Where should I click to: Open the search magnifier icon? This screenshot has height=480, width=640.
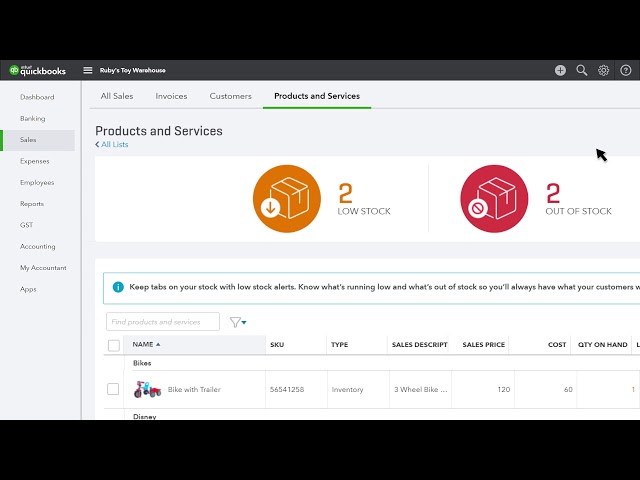pos(582,70)
